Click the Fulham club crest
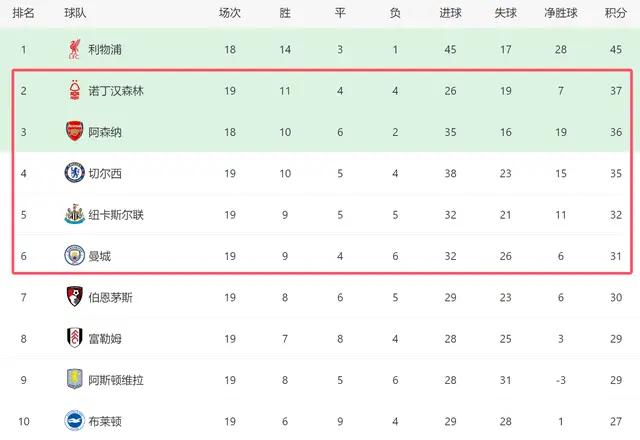640x440 pixels. [x=74, y=338]
